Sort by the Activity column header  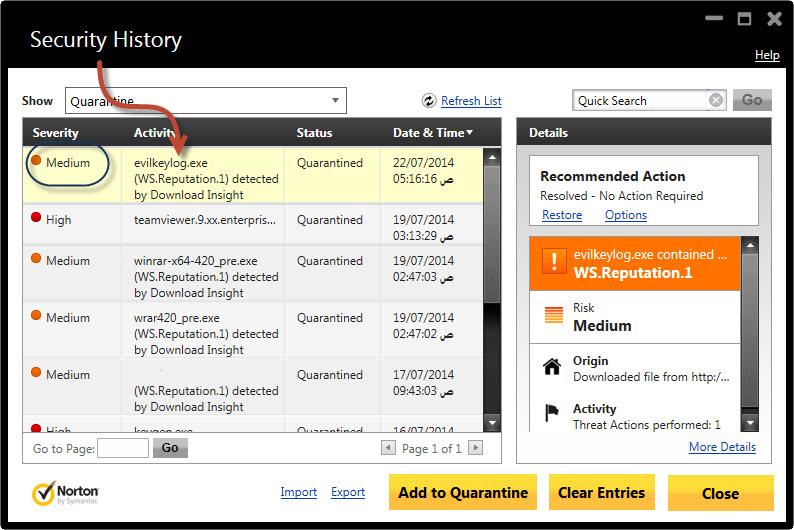click(x=154, y=133)
